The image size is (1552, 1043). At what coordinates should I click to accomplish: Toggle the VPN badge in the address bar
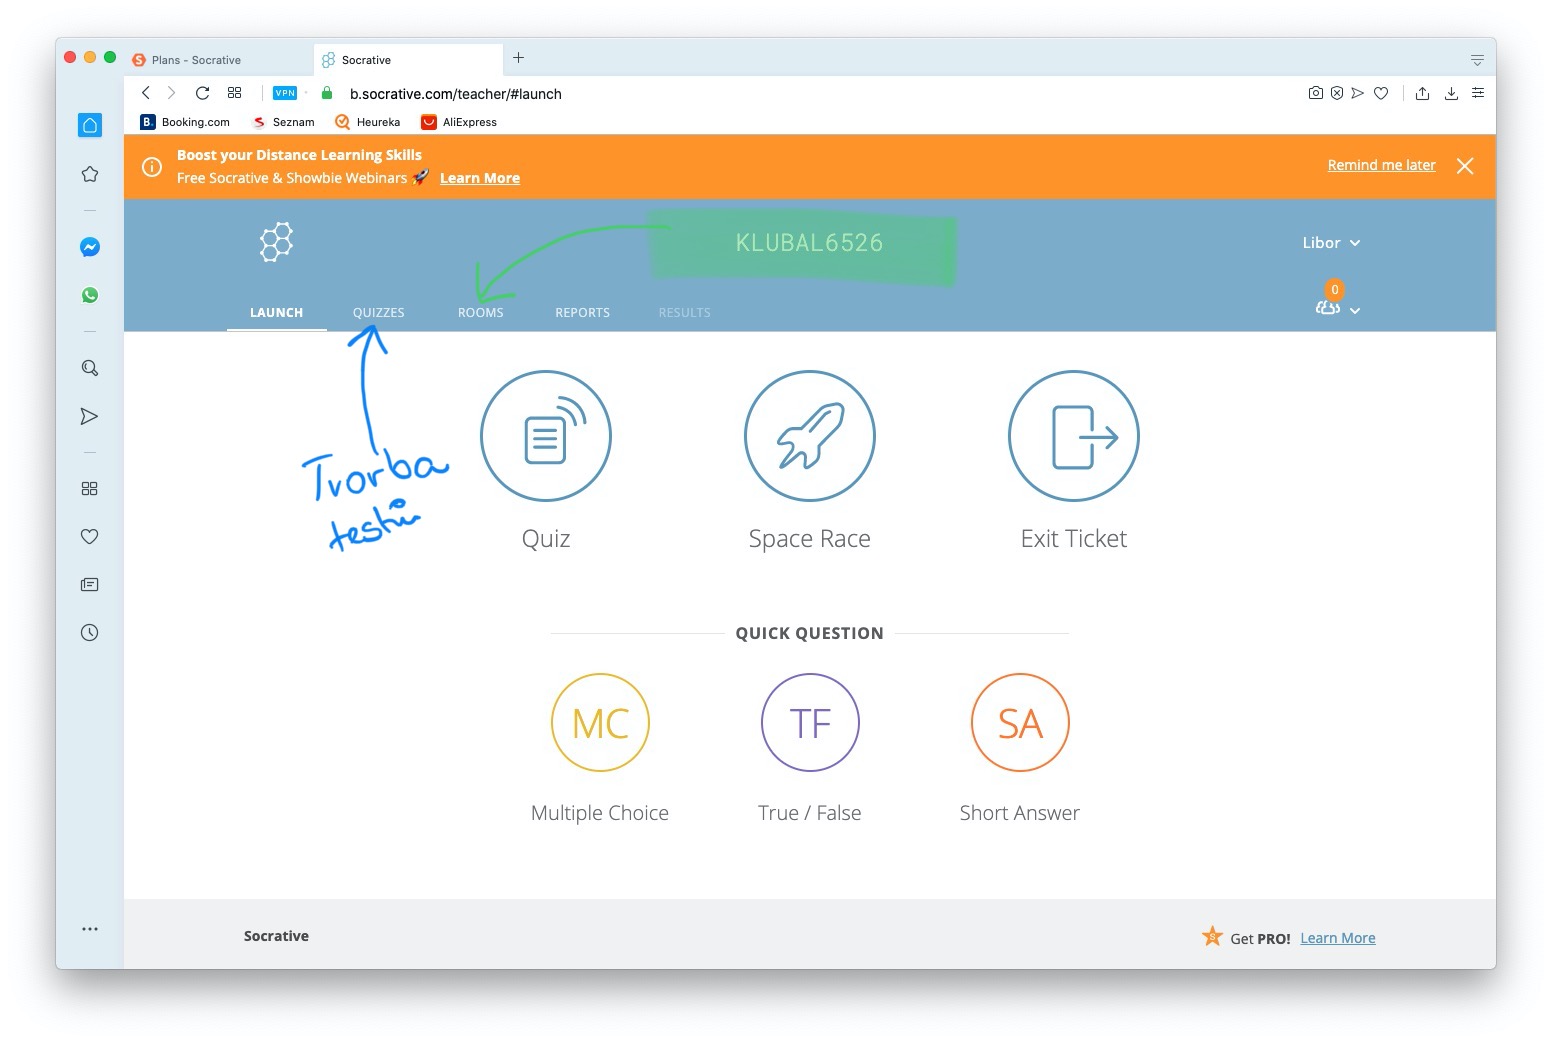click(x=285, y=93)
